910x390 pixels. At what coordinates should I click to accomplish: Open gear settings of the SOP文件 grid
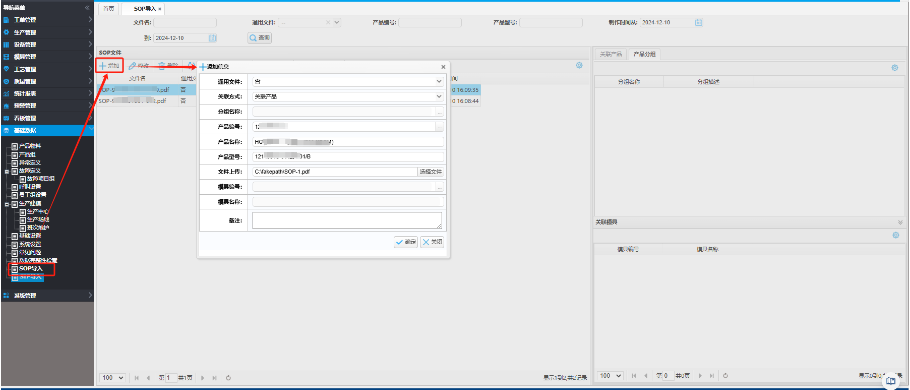coord(579,66)
